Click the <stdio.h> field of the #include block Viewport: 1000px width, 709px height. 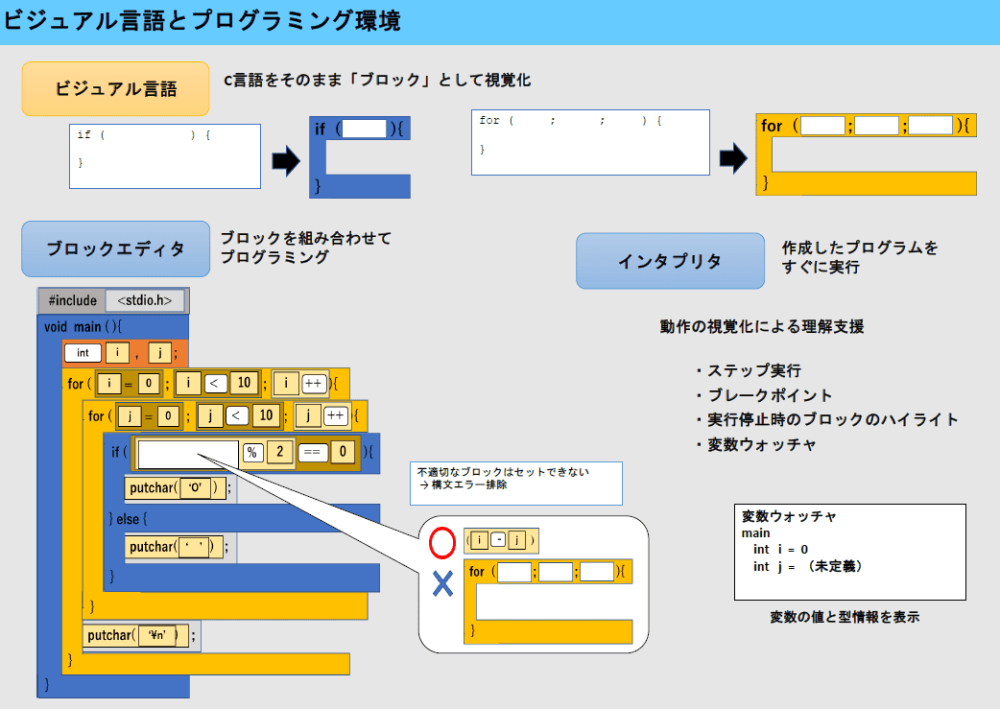click(x=145, y=300)
